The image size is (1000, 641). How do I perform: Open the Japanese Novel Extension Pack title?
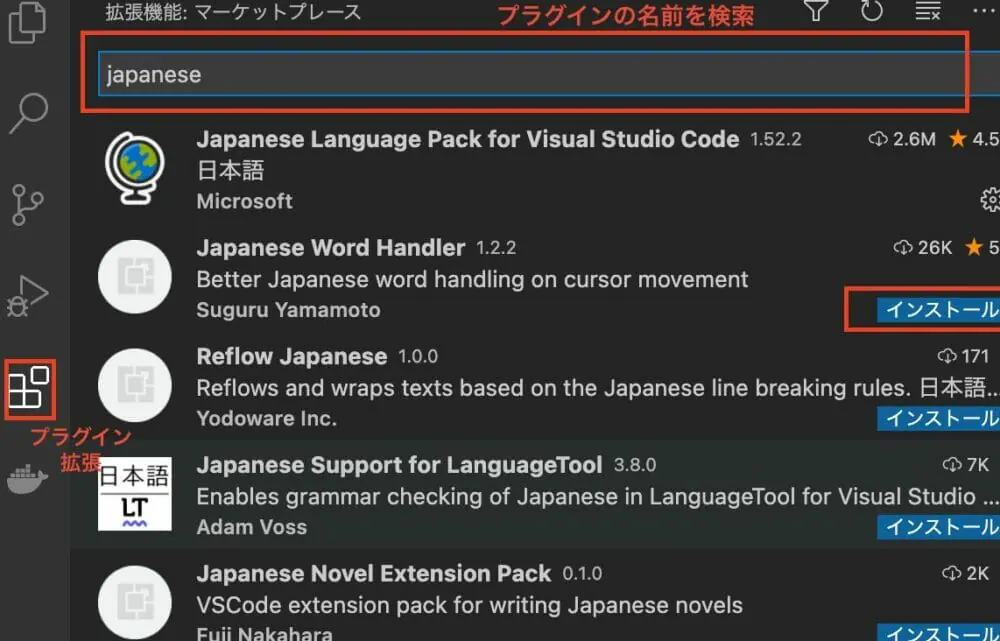374,574
